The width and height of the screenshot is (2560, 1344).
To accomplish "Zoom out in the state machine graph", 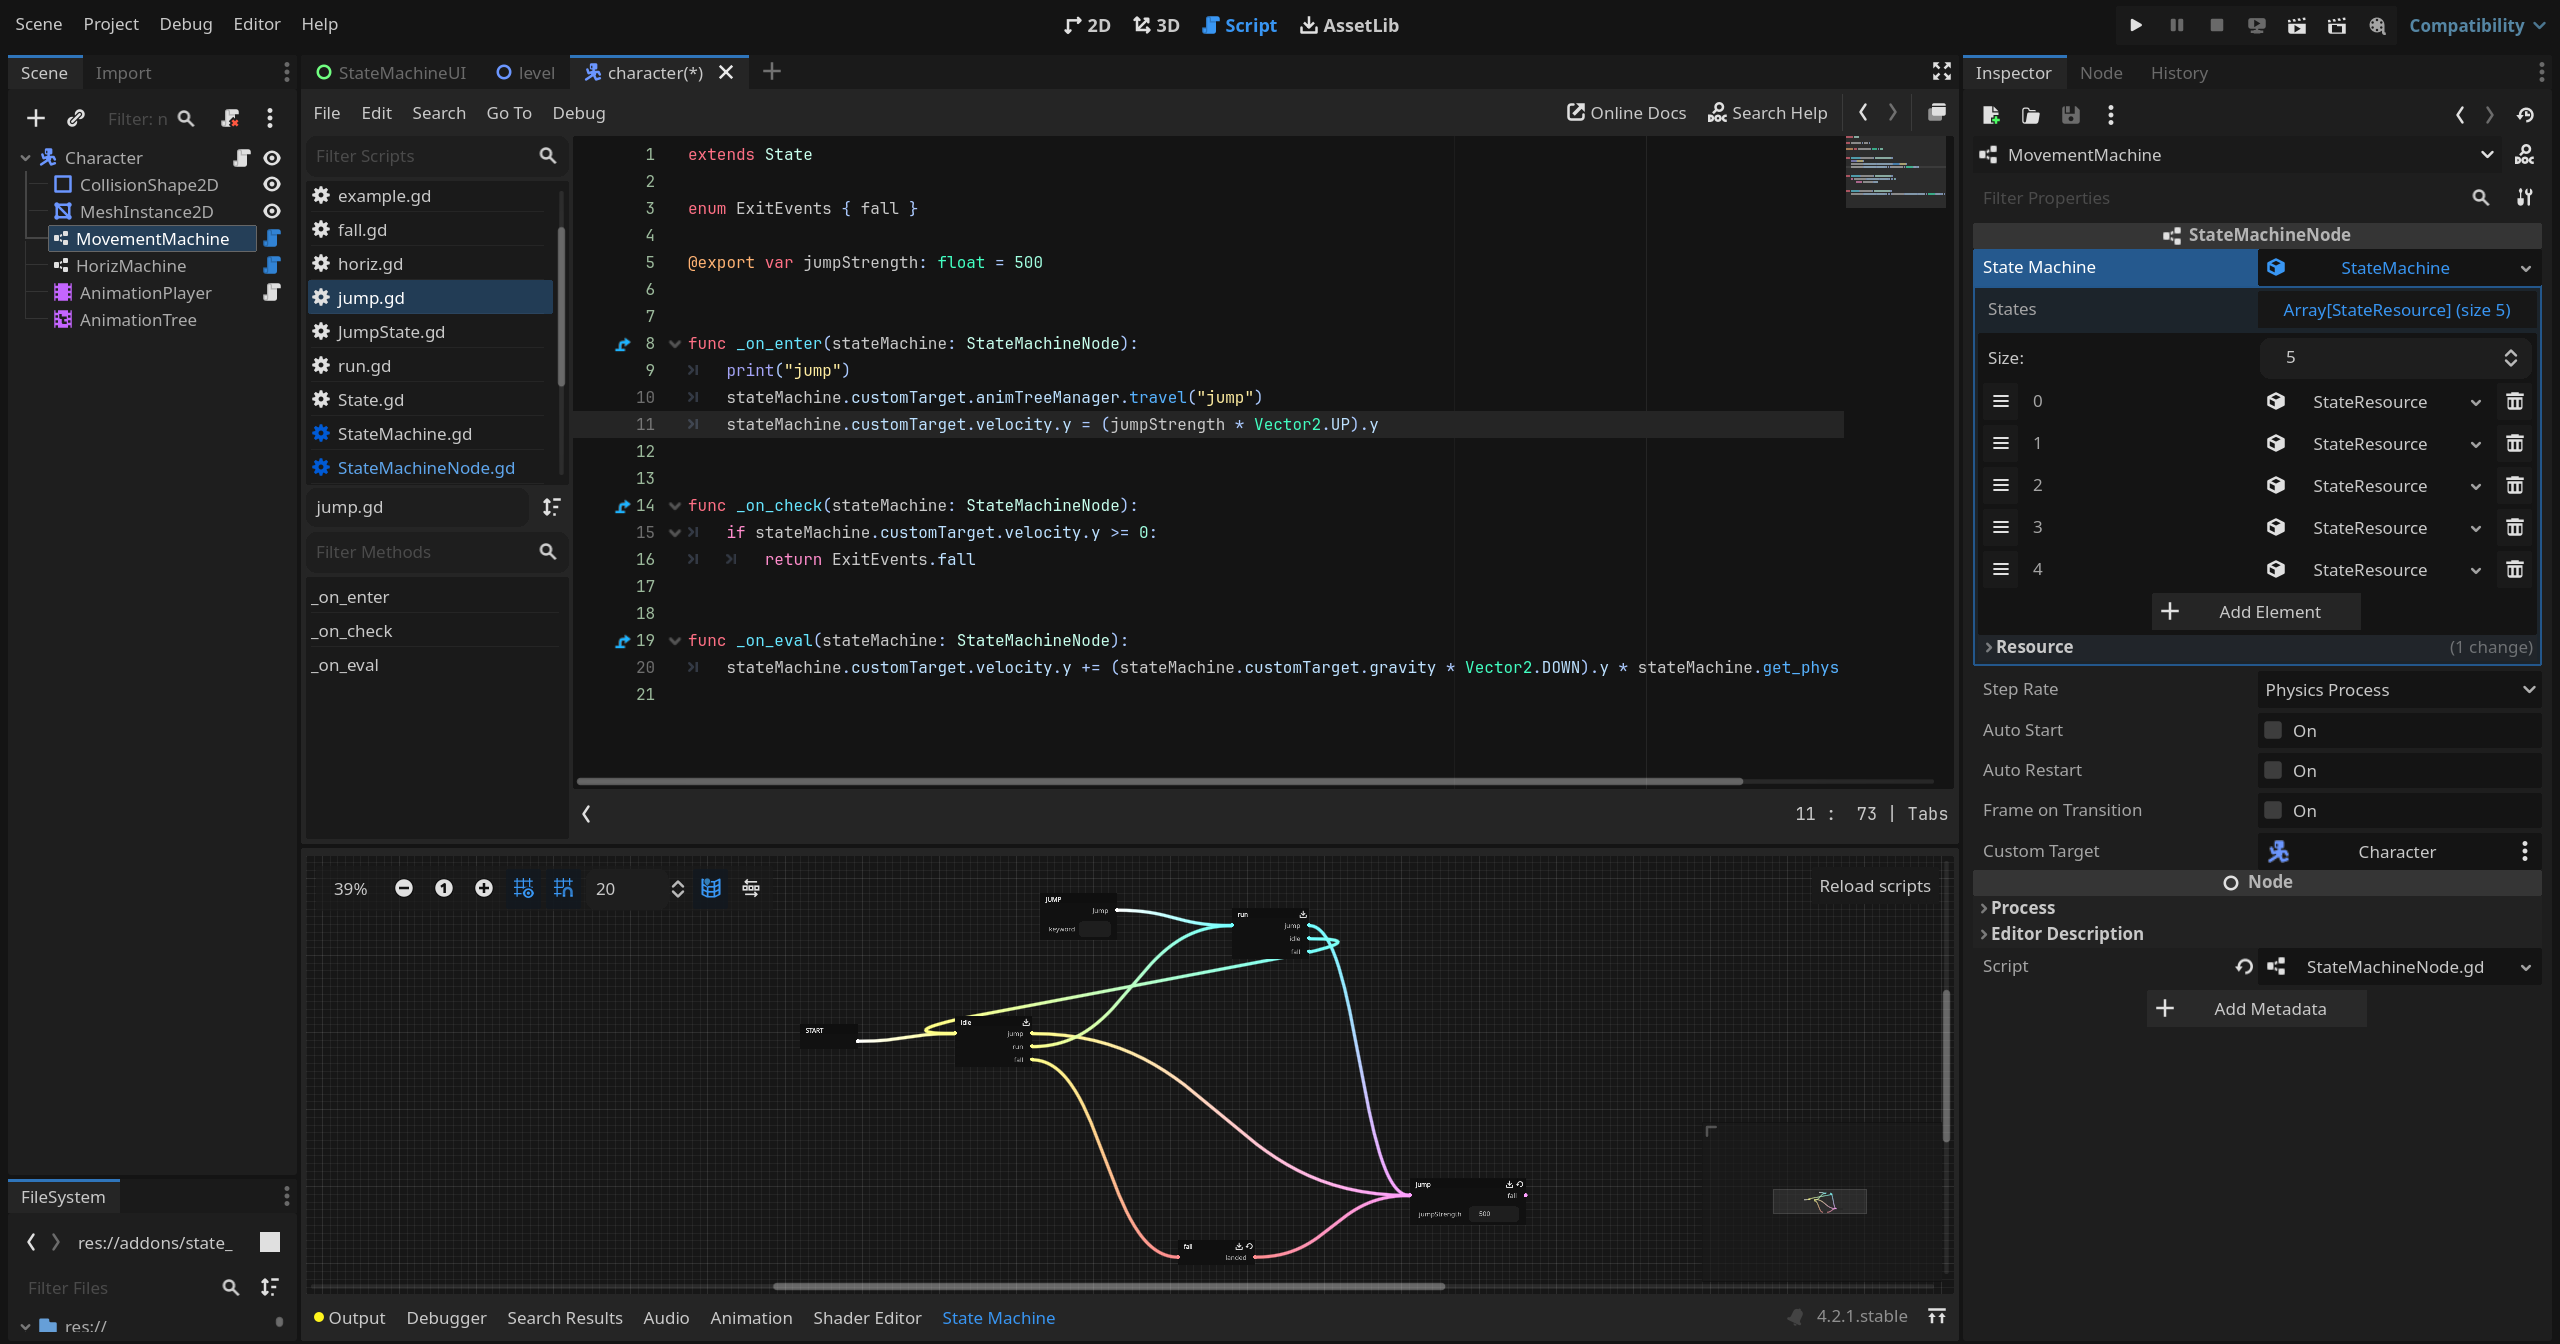I will [x=404, y=888].
